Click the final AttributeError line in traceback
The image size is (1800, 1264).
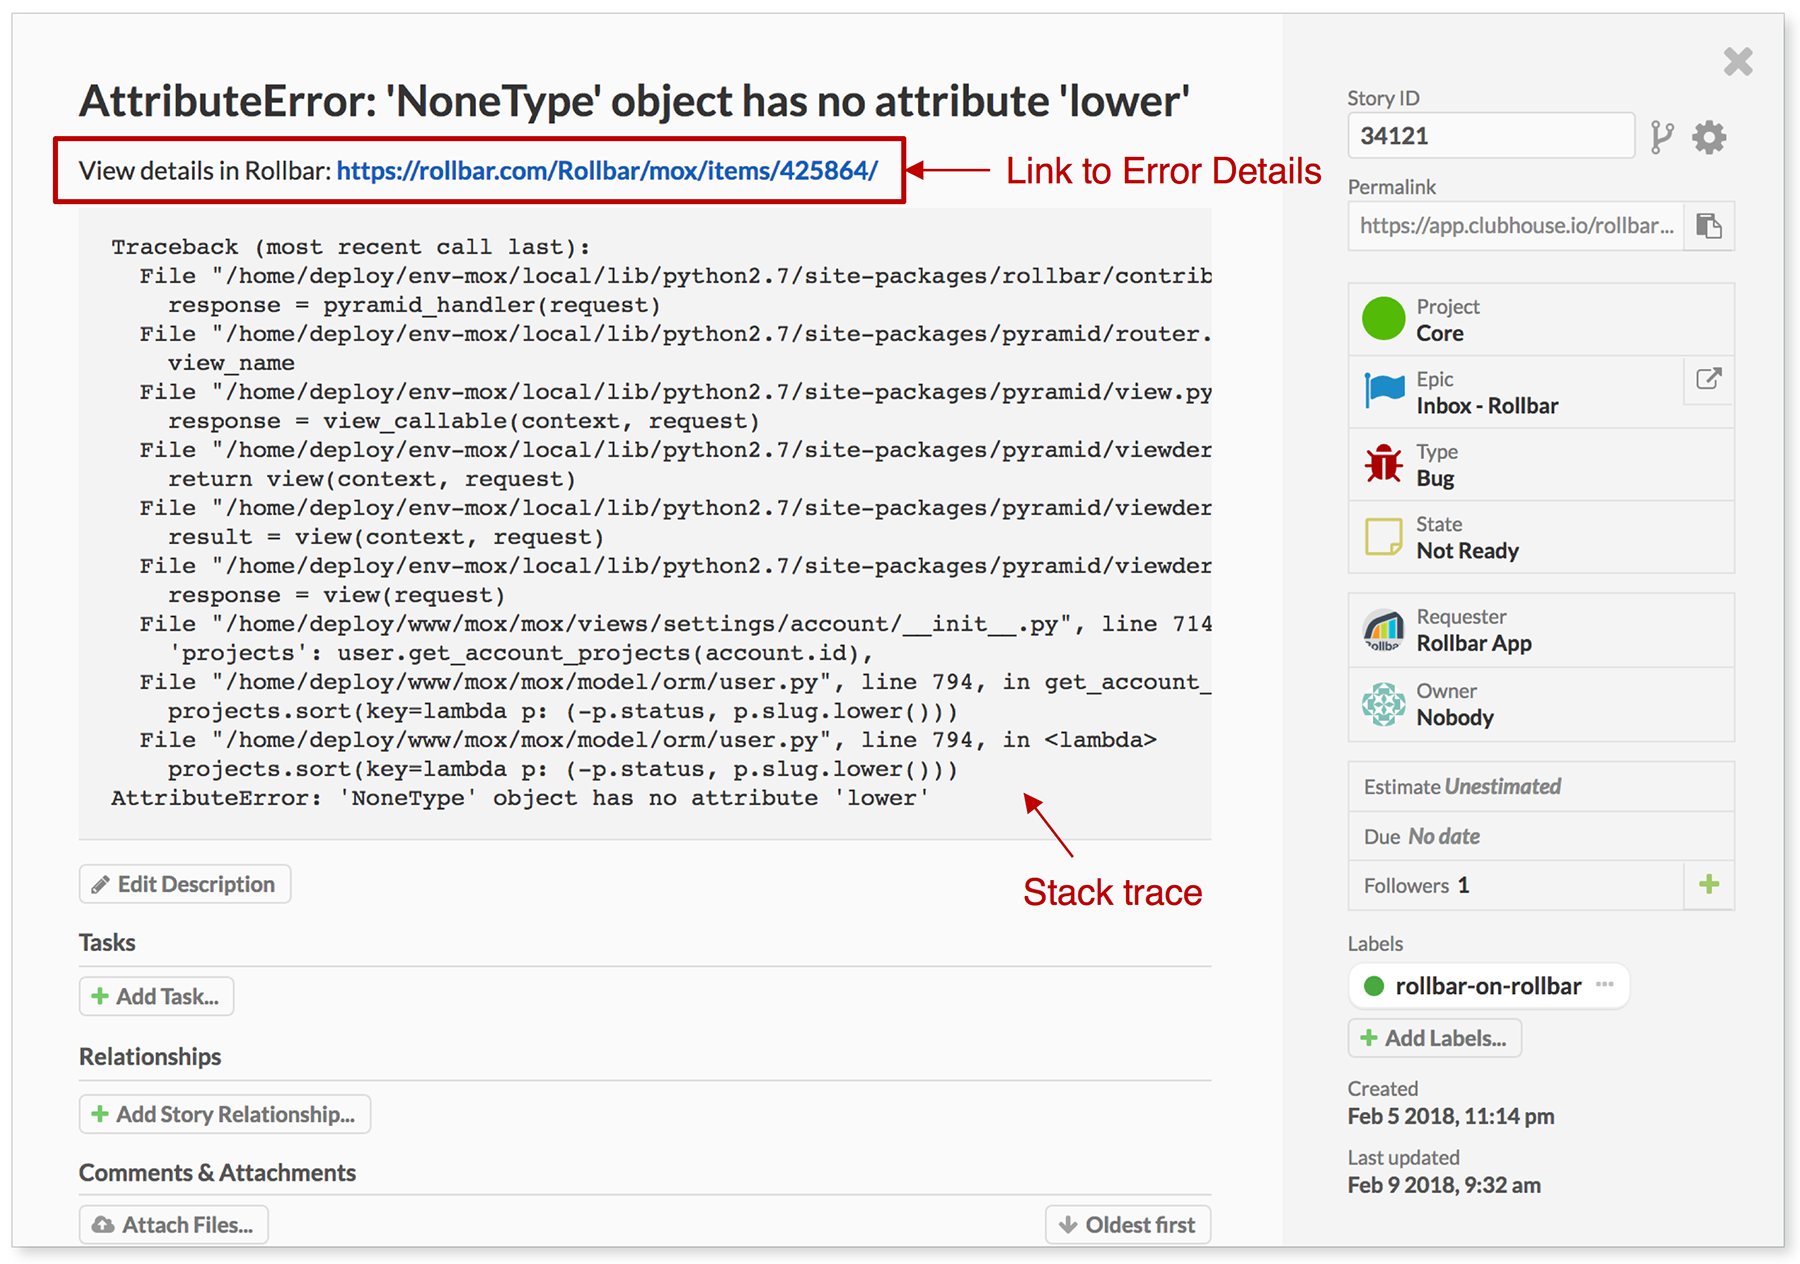point(520,798)
